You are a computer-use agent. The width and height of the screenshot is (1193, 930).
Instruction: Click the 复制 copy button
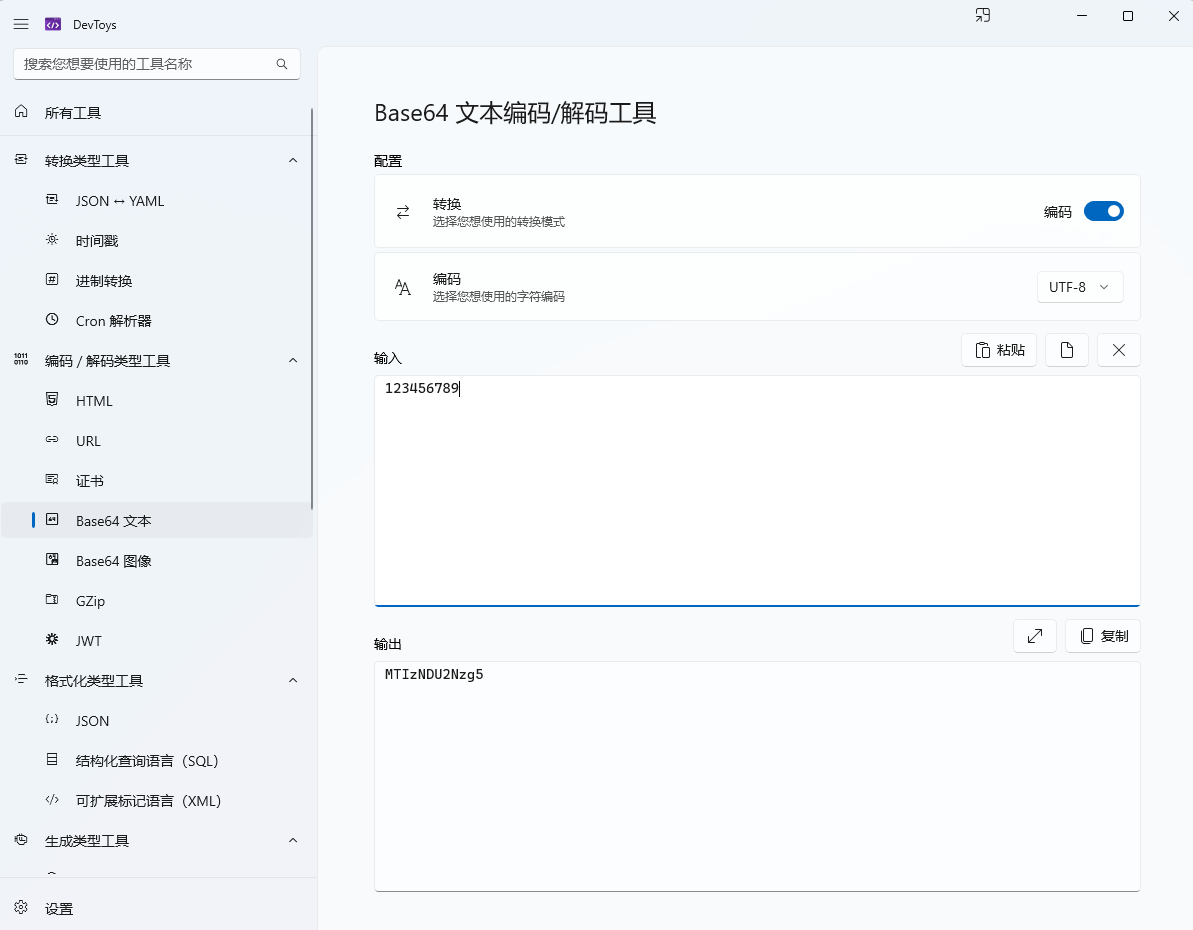[1102, 636]
